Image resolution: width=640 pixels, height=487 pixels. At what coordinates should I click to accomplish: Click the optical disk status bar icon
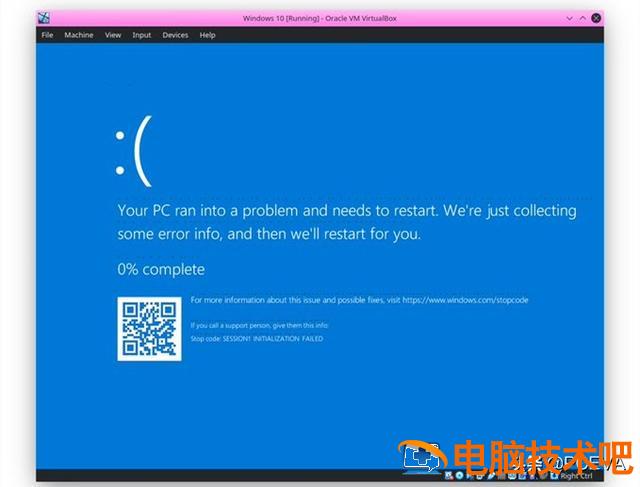click(460, 476)
